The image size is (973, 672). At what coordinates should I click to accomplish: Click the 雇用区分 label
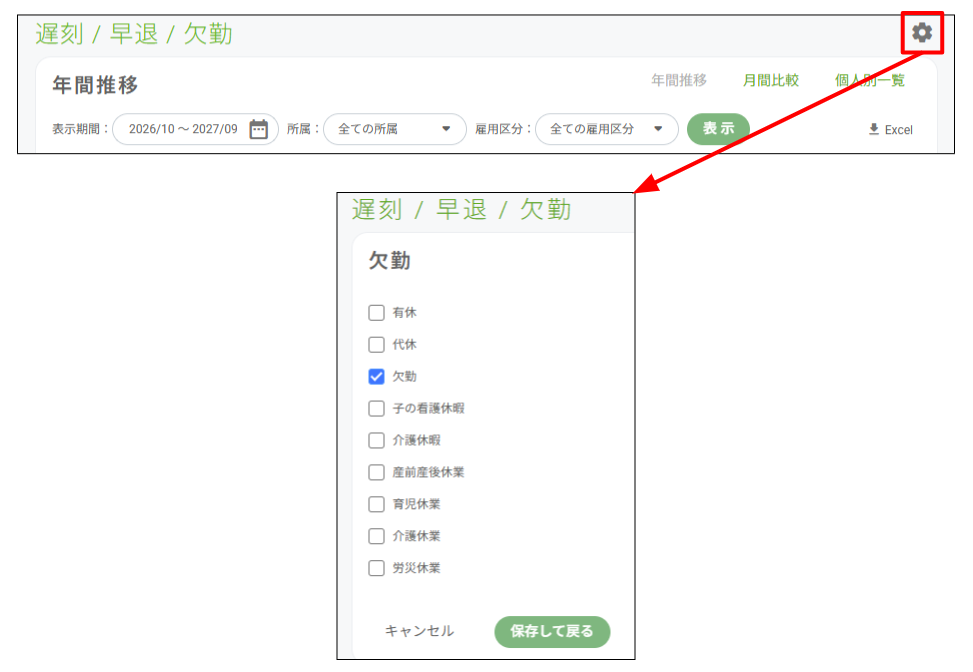coord(503,129)
